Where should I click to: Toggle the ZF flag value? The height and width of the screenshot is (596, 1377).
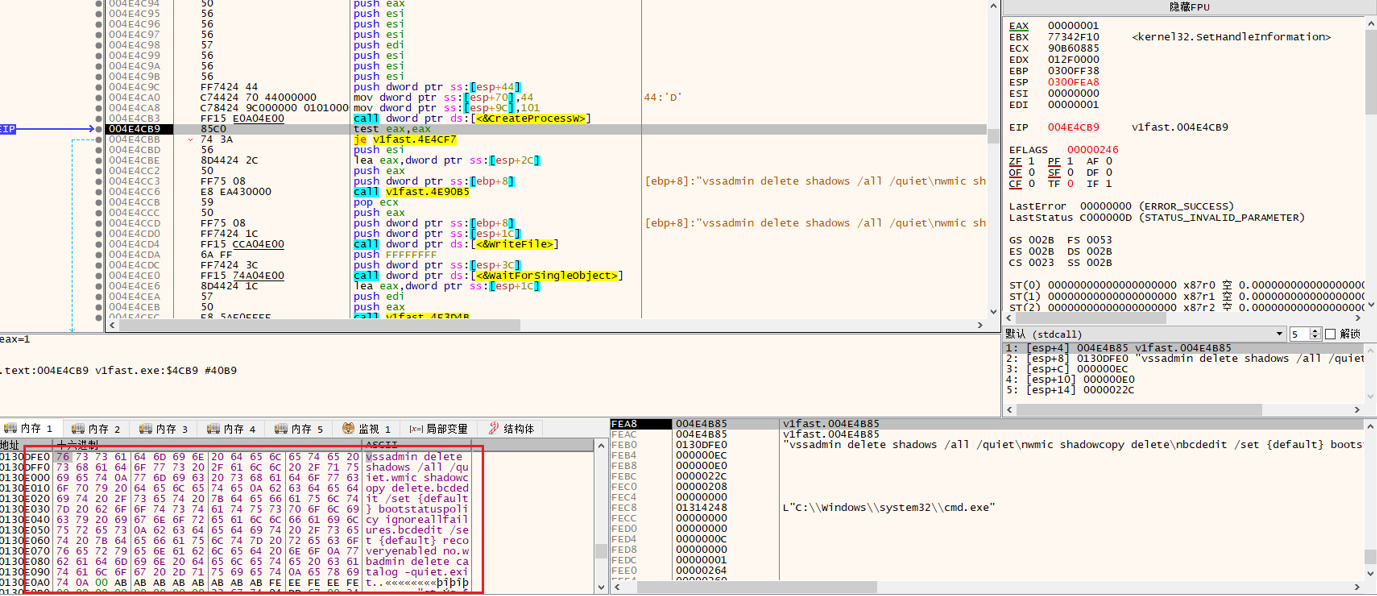tap(1031, 161)
